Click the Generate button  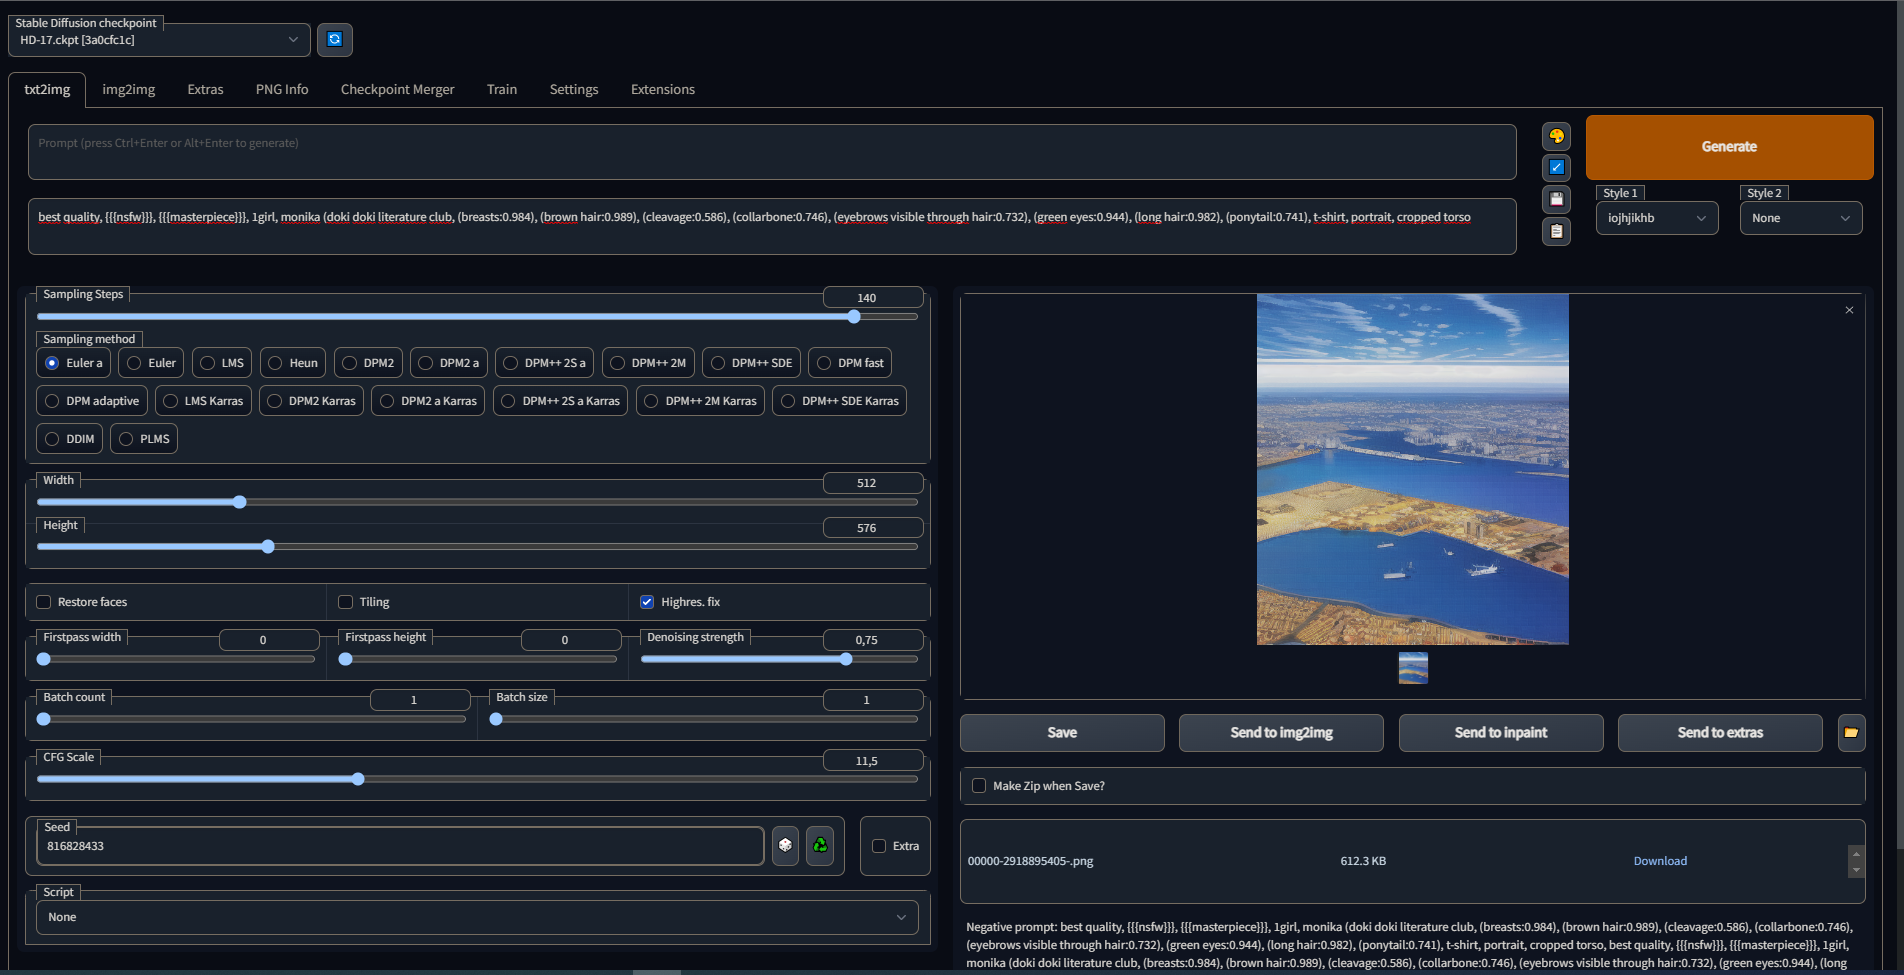1728,146
